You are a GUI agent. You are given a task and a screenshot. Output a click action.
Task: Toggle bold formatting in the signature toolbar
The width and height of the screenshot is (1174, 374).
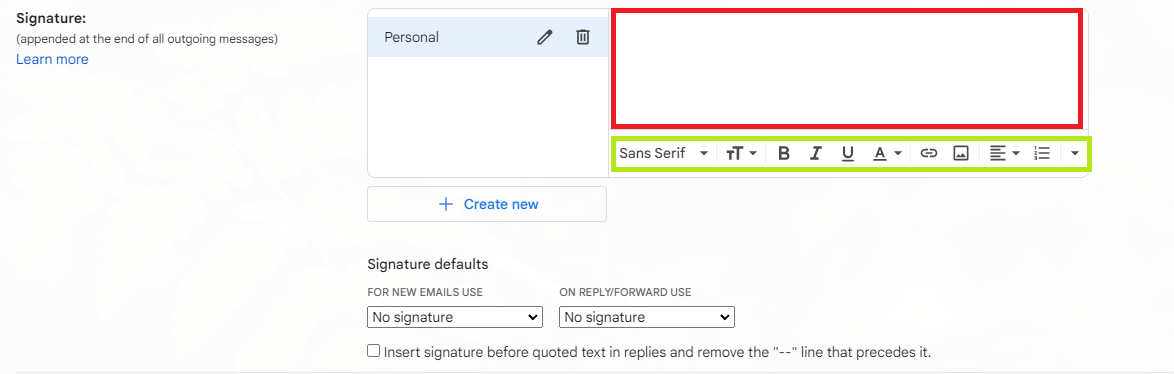point(784,153)
